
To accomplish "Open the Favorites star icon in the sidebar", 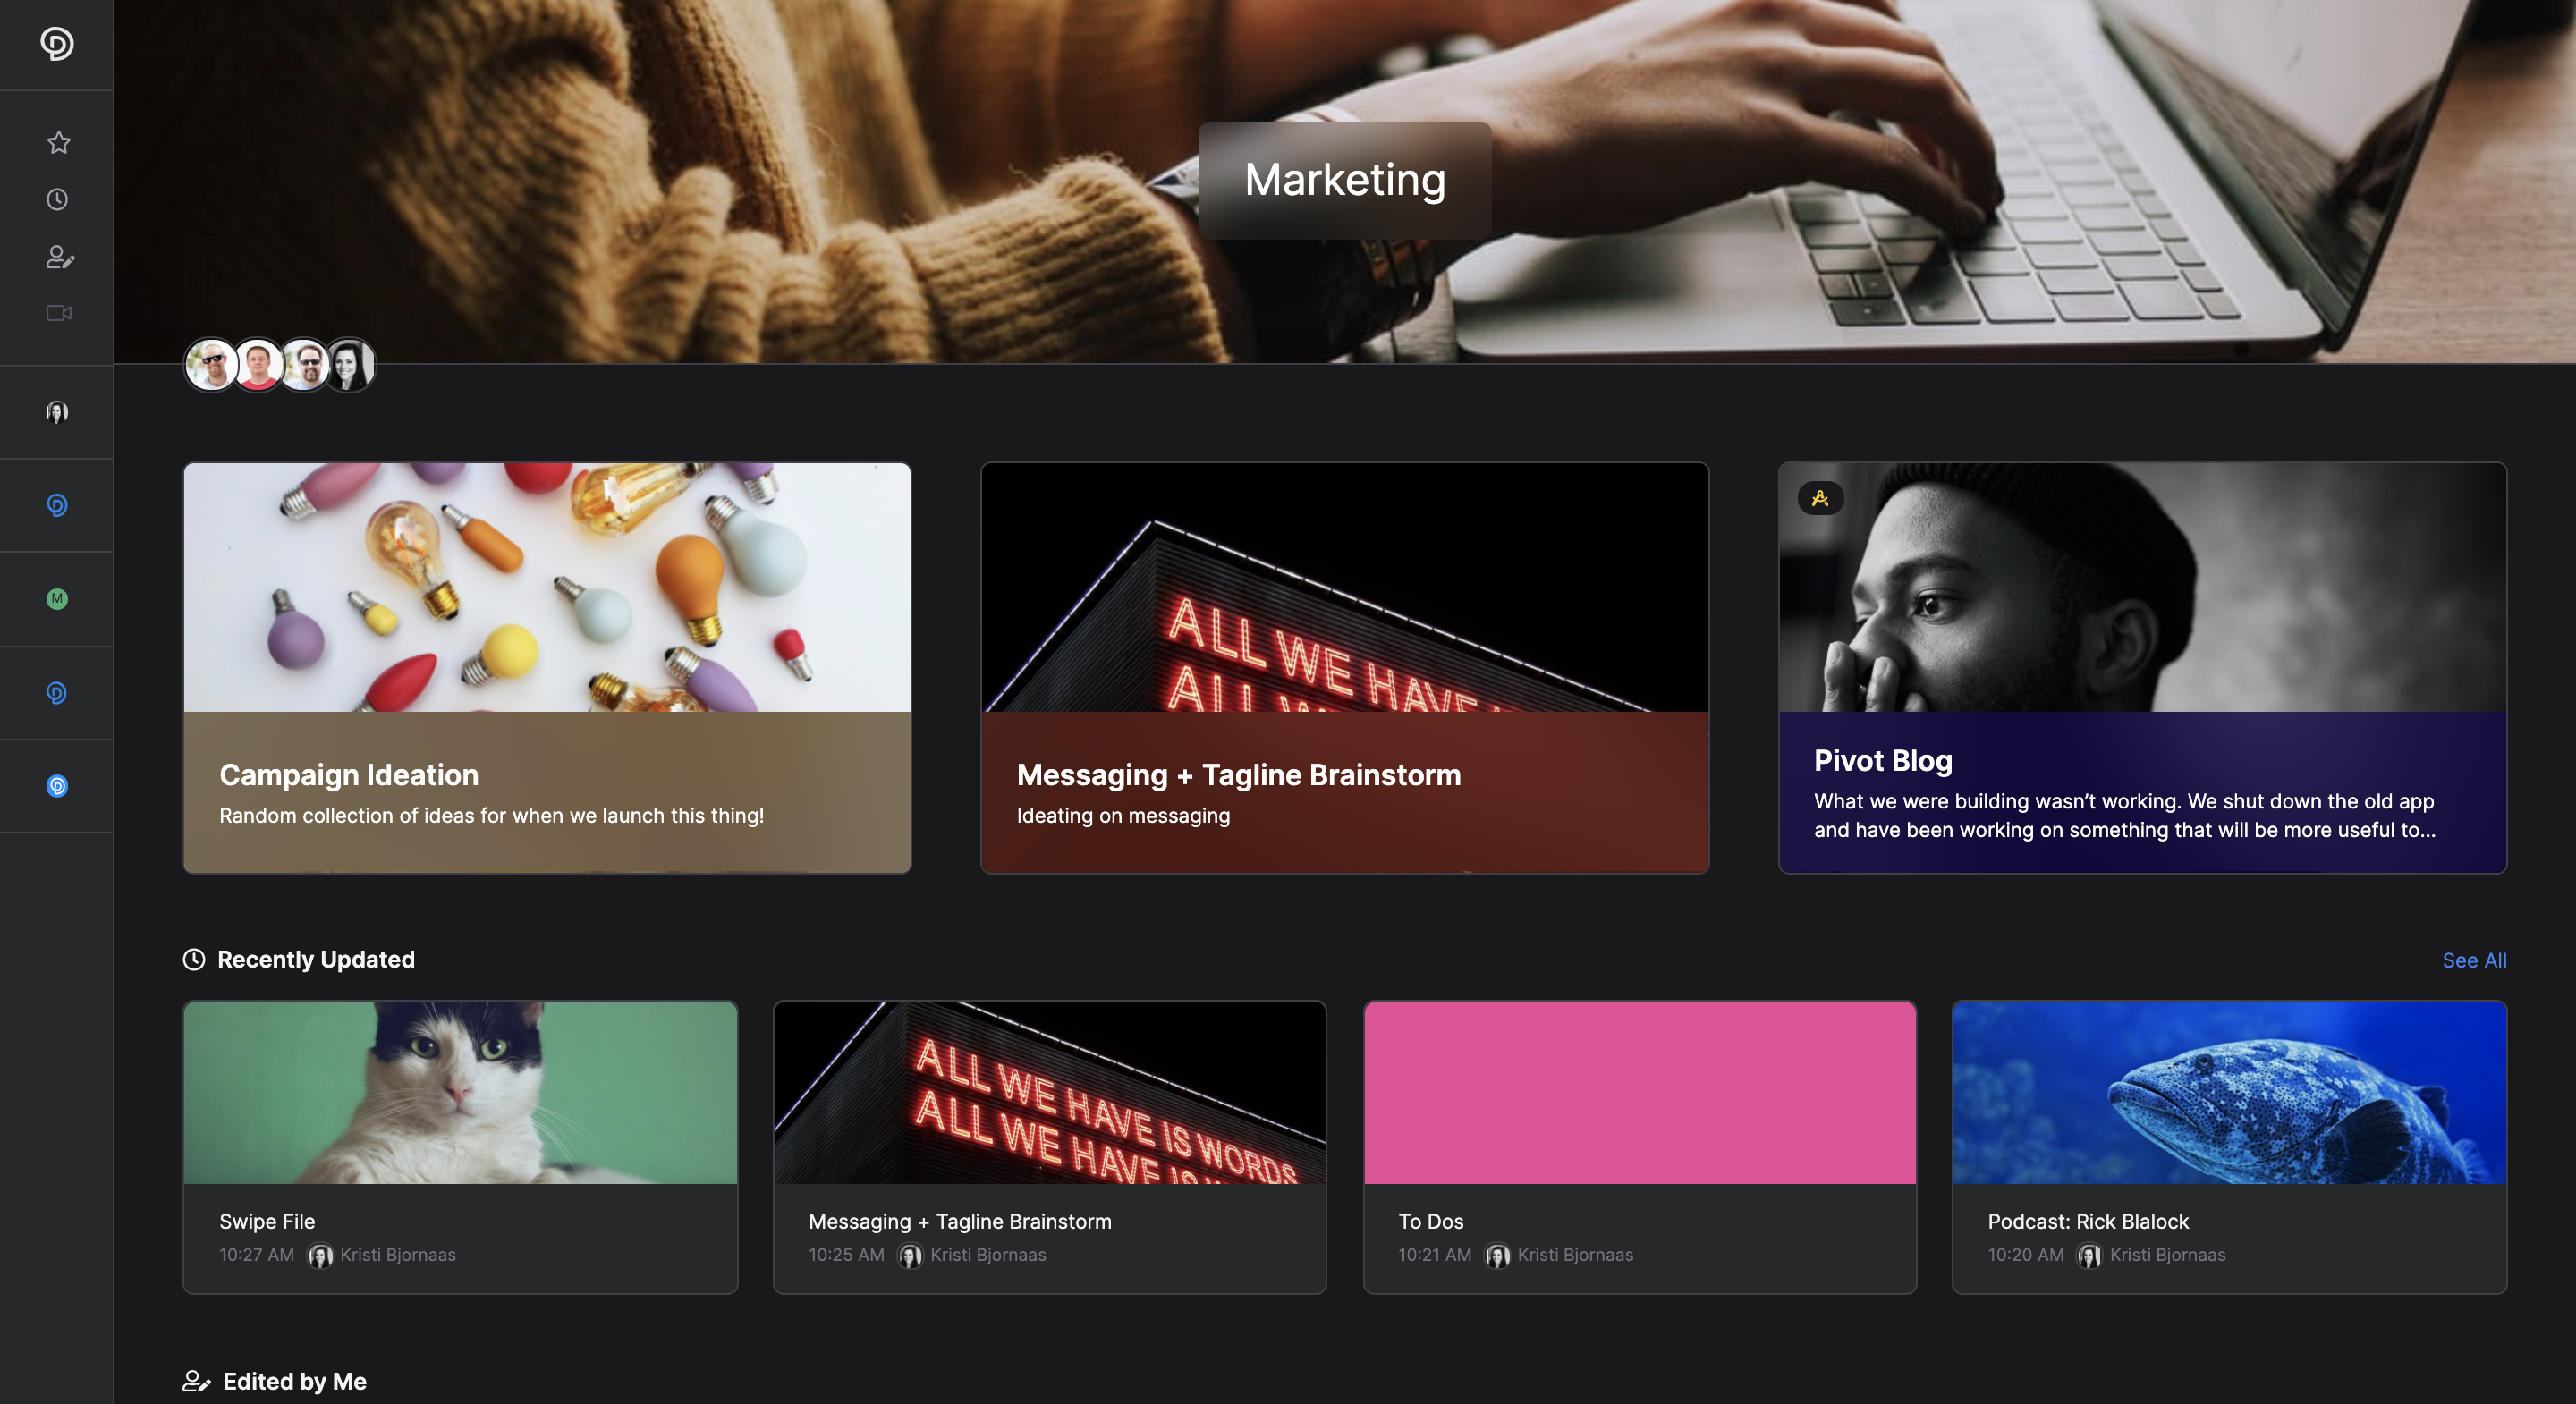I will click(58, 142).
